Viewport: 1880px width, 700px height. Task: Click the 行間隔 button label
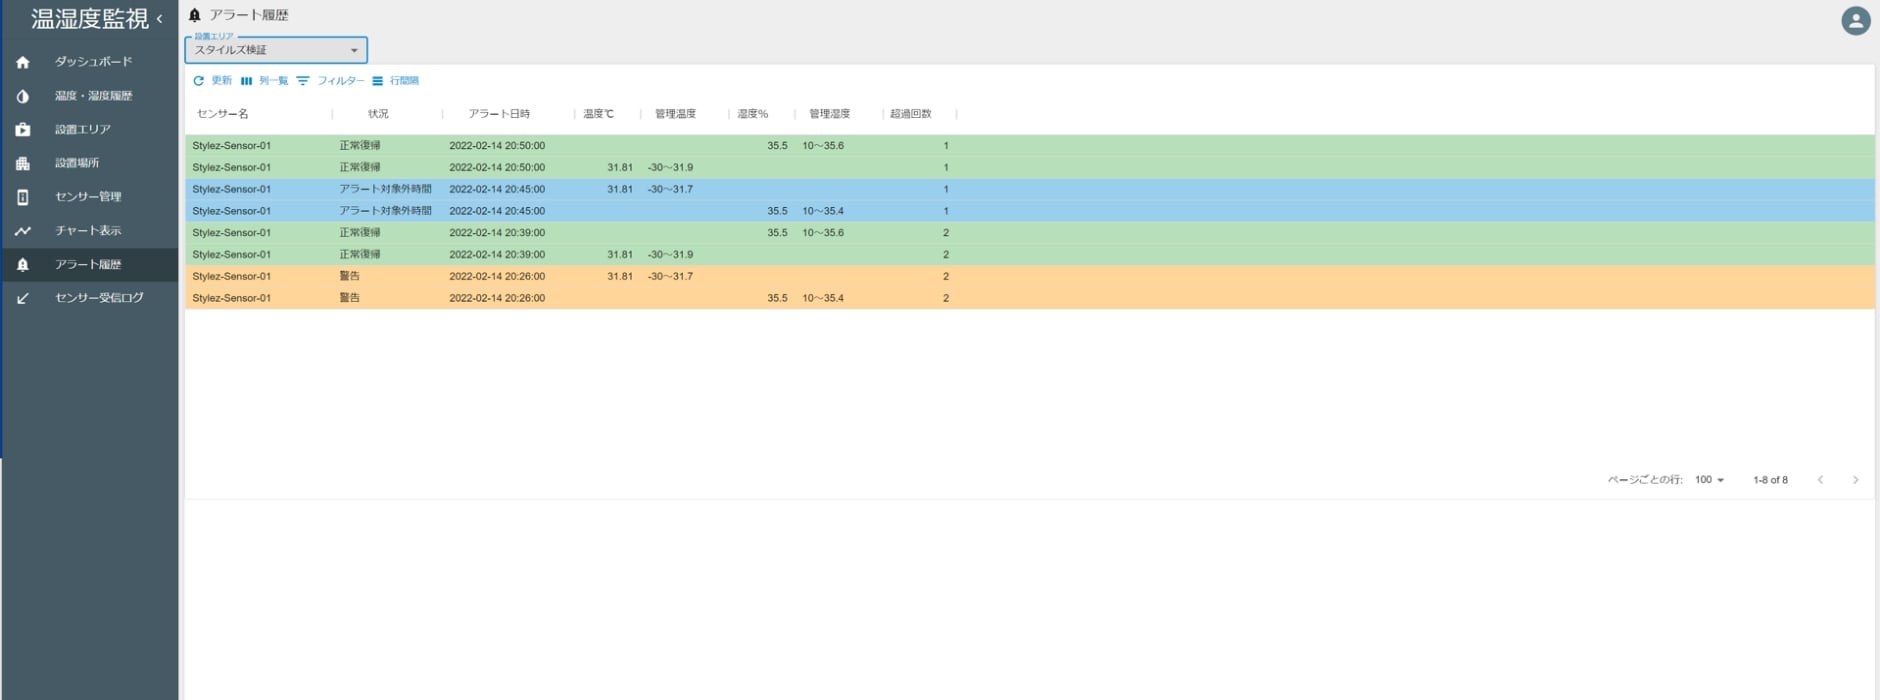coord(404,81)
